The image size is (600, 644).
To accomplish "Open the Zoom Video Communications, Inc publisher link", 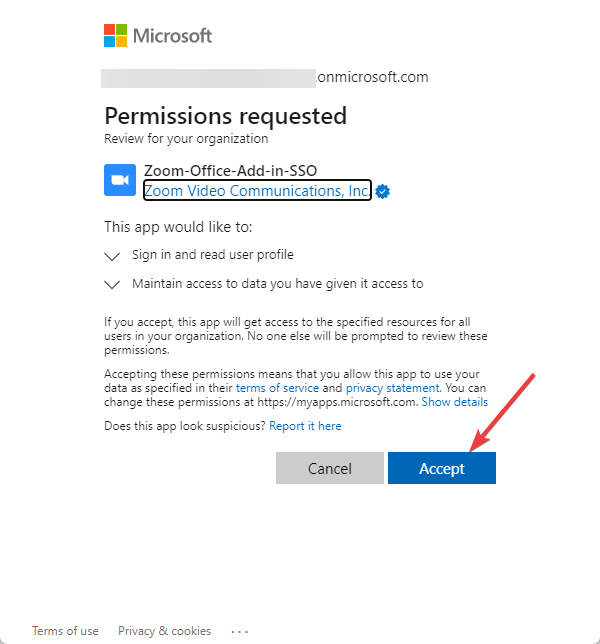I will 257,190.
